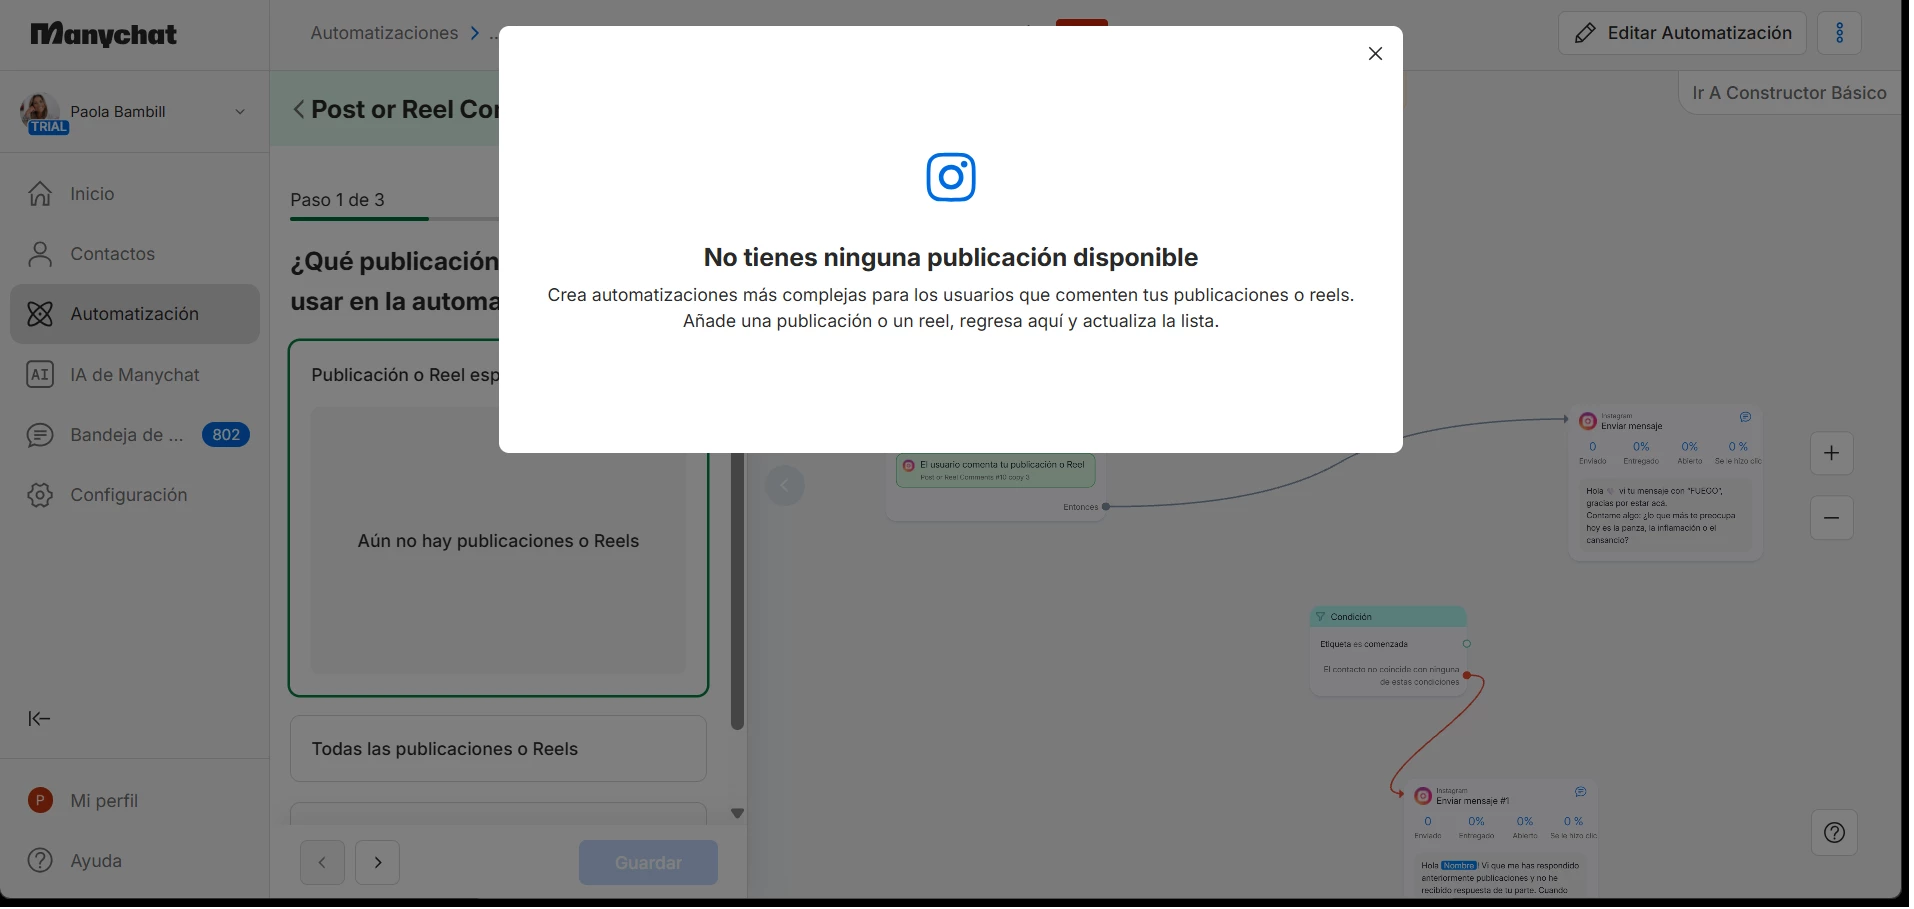This screenshot has height=909, width=1914.
Task: Click the Etiqueta es comenzada output connector
Action: coord(1467,644)
